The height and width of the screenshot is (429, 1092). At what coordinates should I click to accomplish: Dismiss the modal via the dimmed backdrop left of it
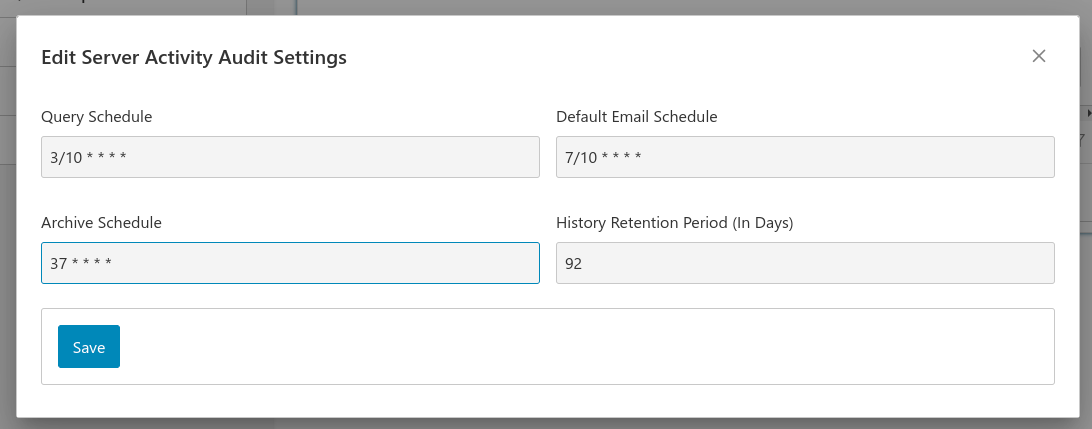pyautogui.click(x=8, y=223)
